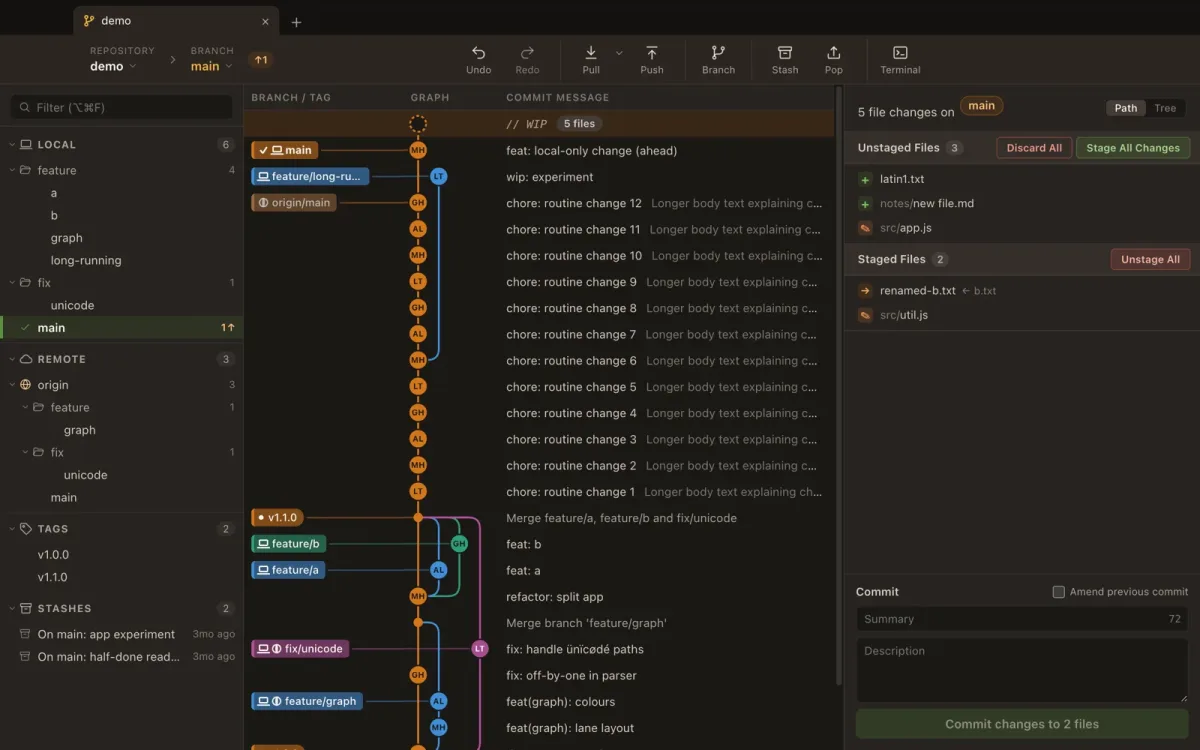Click the added icon beside notes/new file.md
This screenshot has height=750, width=1200.
pyautogui.click(x=865, y=204)
